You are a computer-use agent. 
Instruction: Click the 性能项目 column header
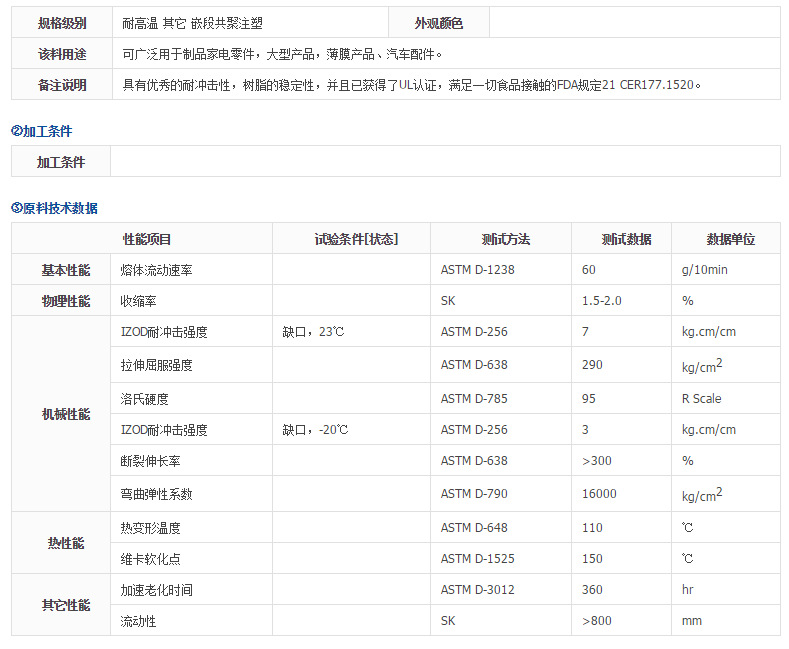coord(142,239)
